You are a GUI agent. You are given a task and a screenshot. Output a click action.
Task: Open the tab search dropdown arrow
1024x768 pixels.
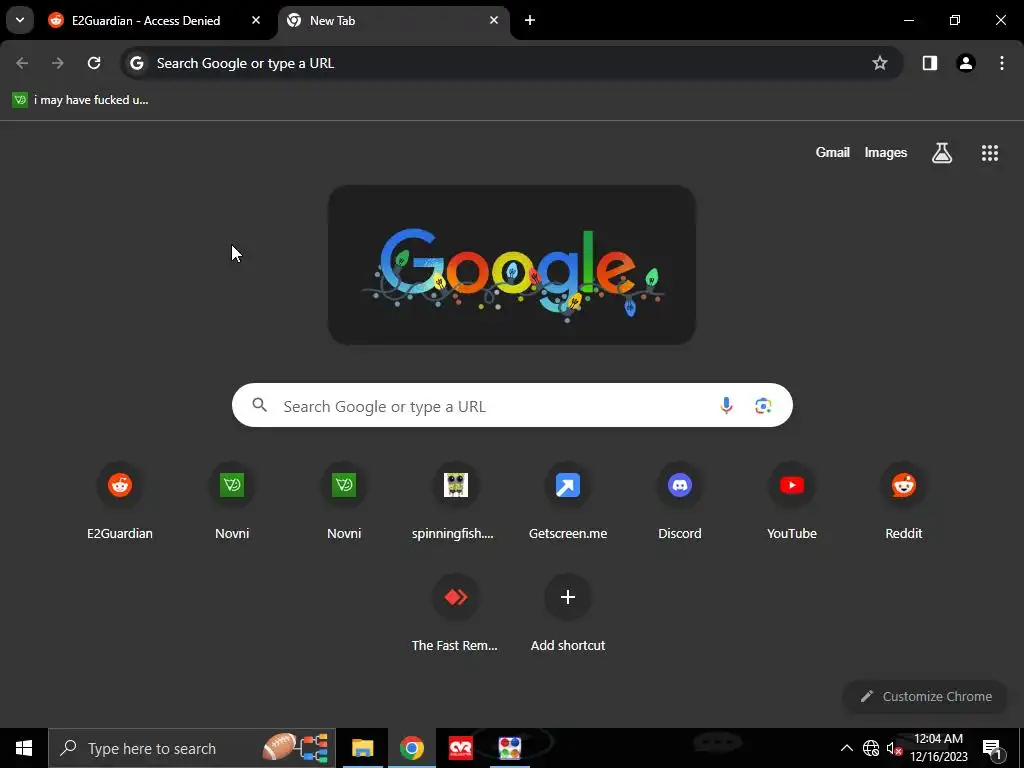click(x=20, y=20)
